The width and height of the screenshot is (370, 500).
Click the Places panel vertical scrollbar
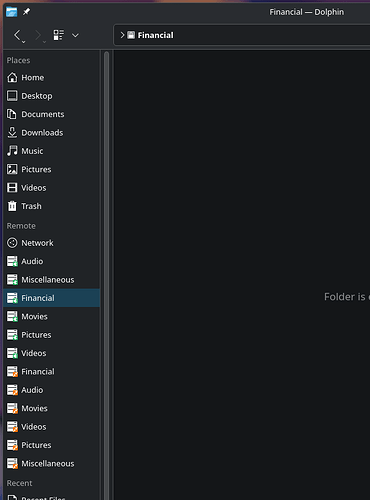(106, 275)
